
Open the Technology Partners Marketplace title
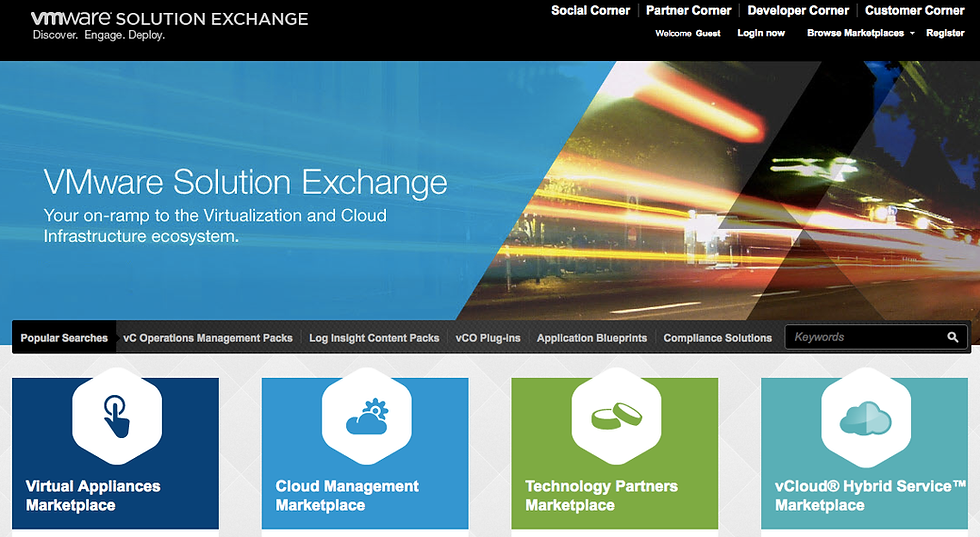(601, 495)
